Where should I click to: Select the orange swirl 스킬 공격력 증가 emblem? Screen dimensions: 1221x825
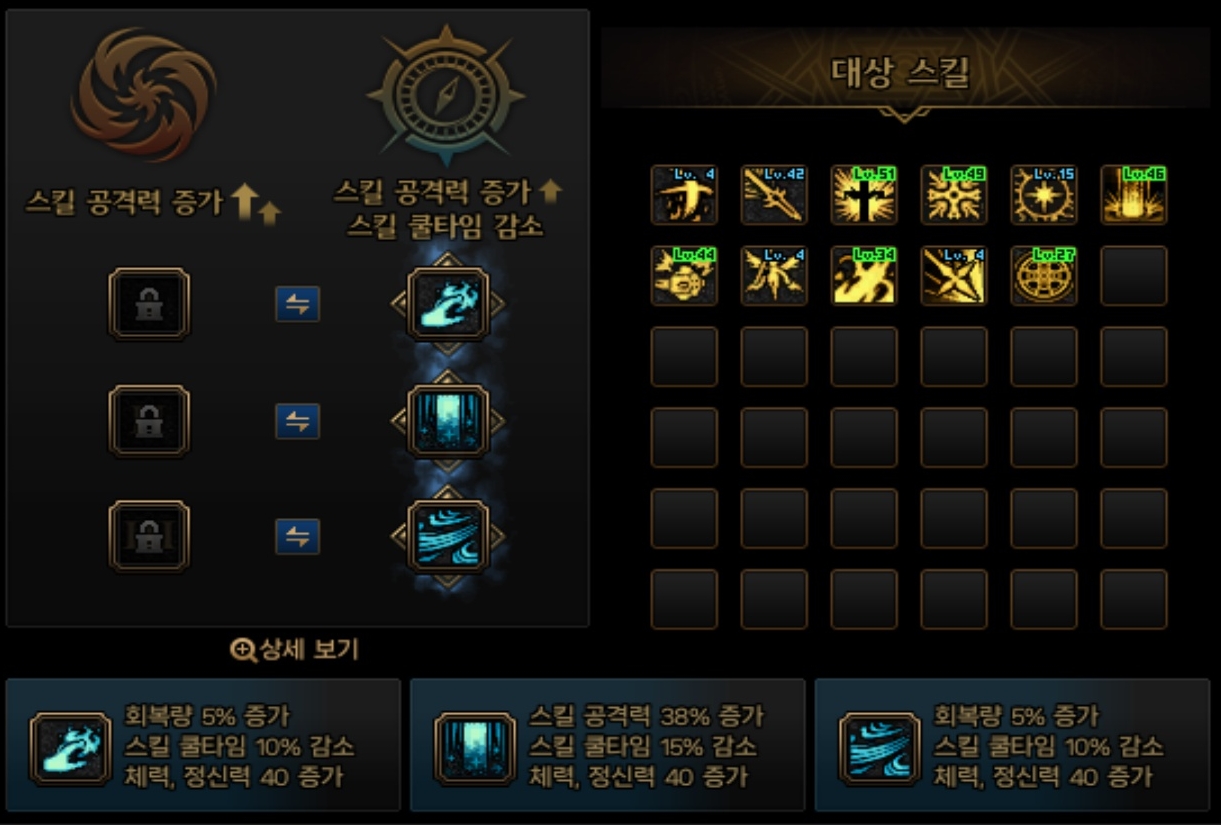tap(144, 95)
